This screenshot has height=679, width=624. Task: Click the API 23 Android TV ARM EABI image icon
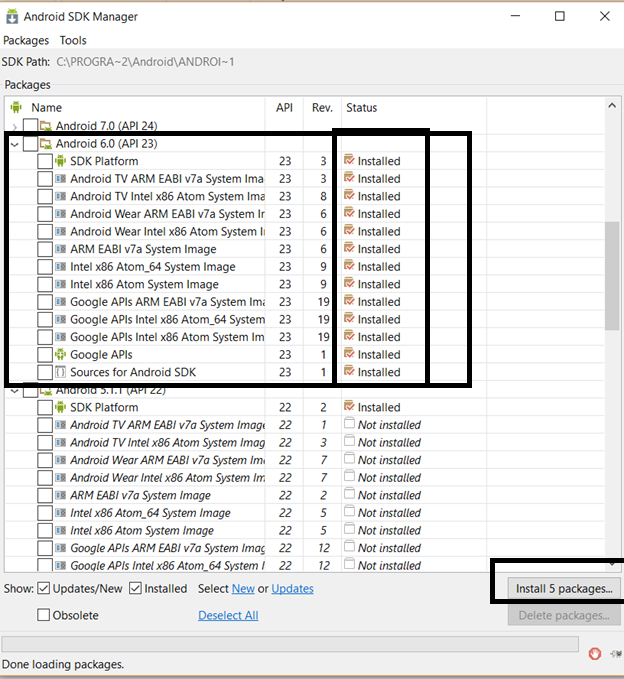pos(60,178)
